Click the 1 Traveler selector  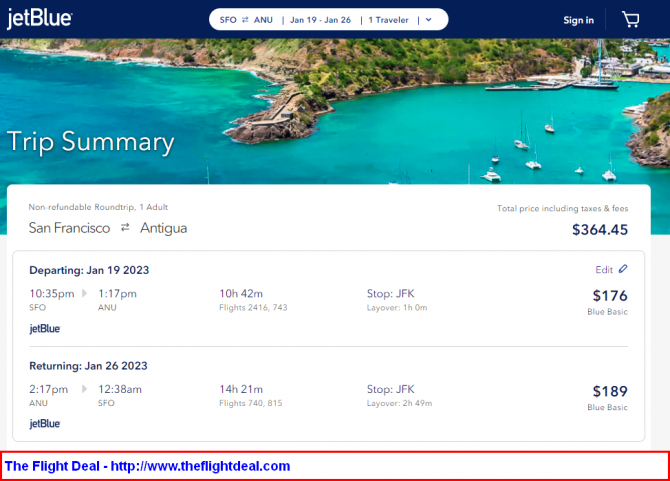coord(388,20)
